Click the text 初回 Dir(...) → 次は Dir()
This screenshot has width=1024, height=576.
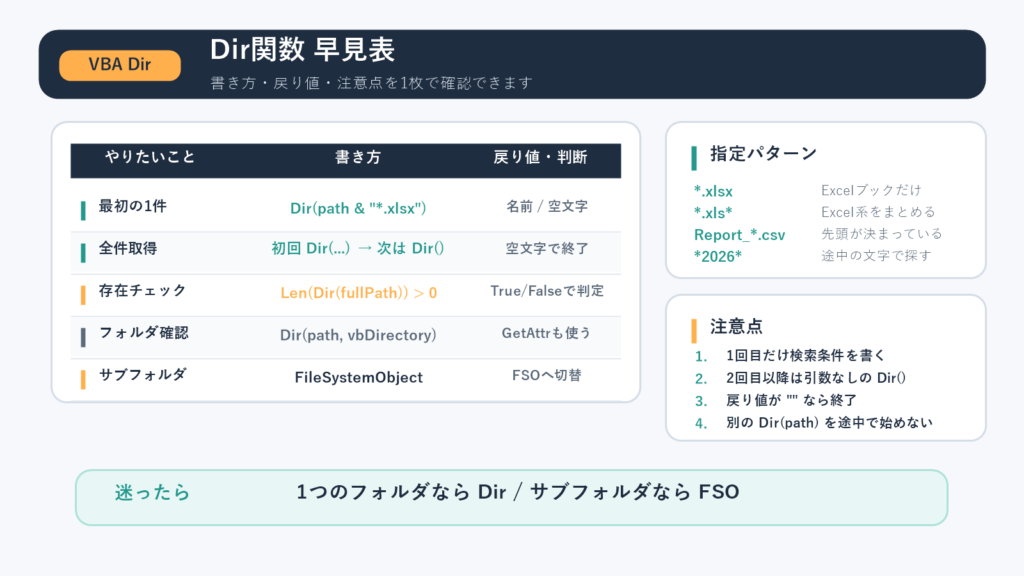coord(358,248)
